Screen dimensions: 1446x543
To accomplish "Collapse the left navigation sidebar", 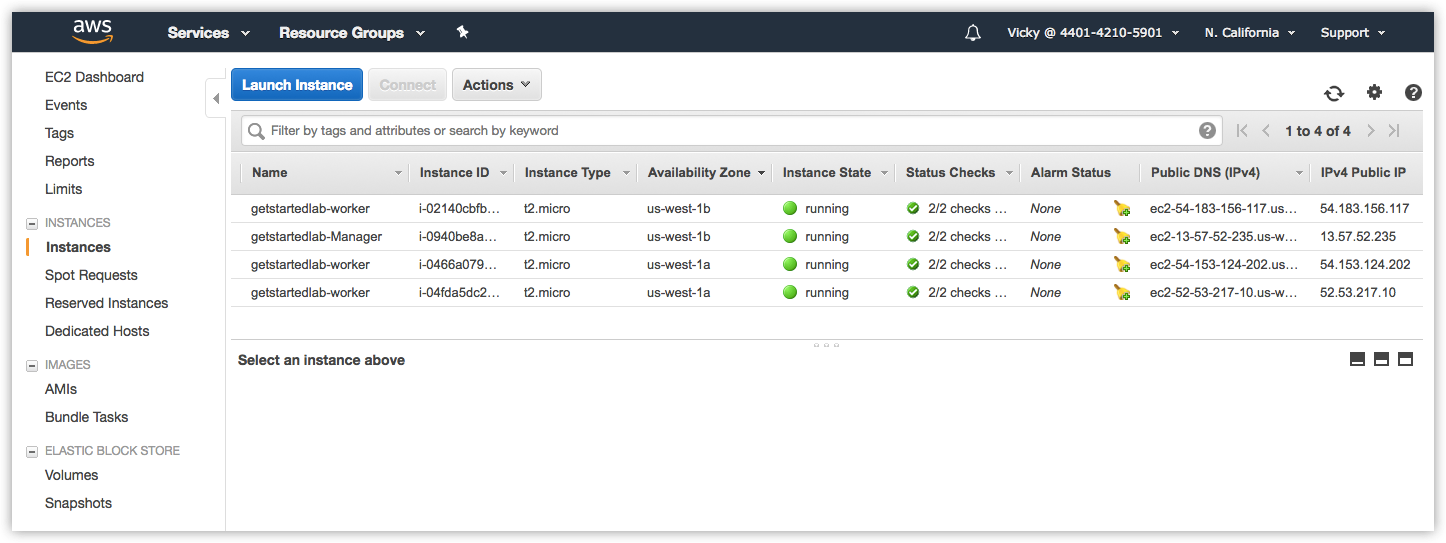I will (x=216, y=98).
